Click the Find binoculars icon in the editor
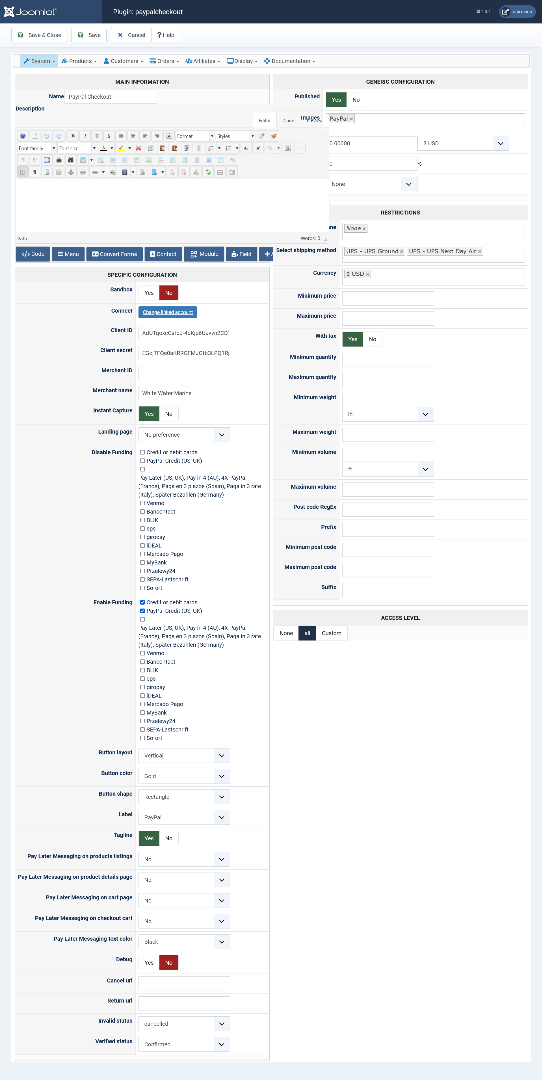Screen dimensions: 542x1080 click(x=70, y=159)
